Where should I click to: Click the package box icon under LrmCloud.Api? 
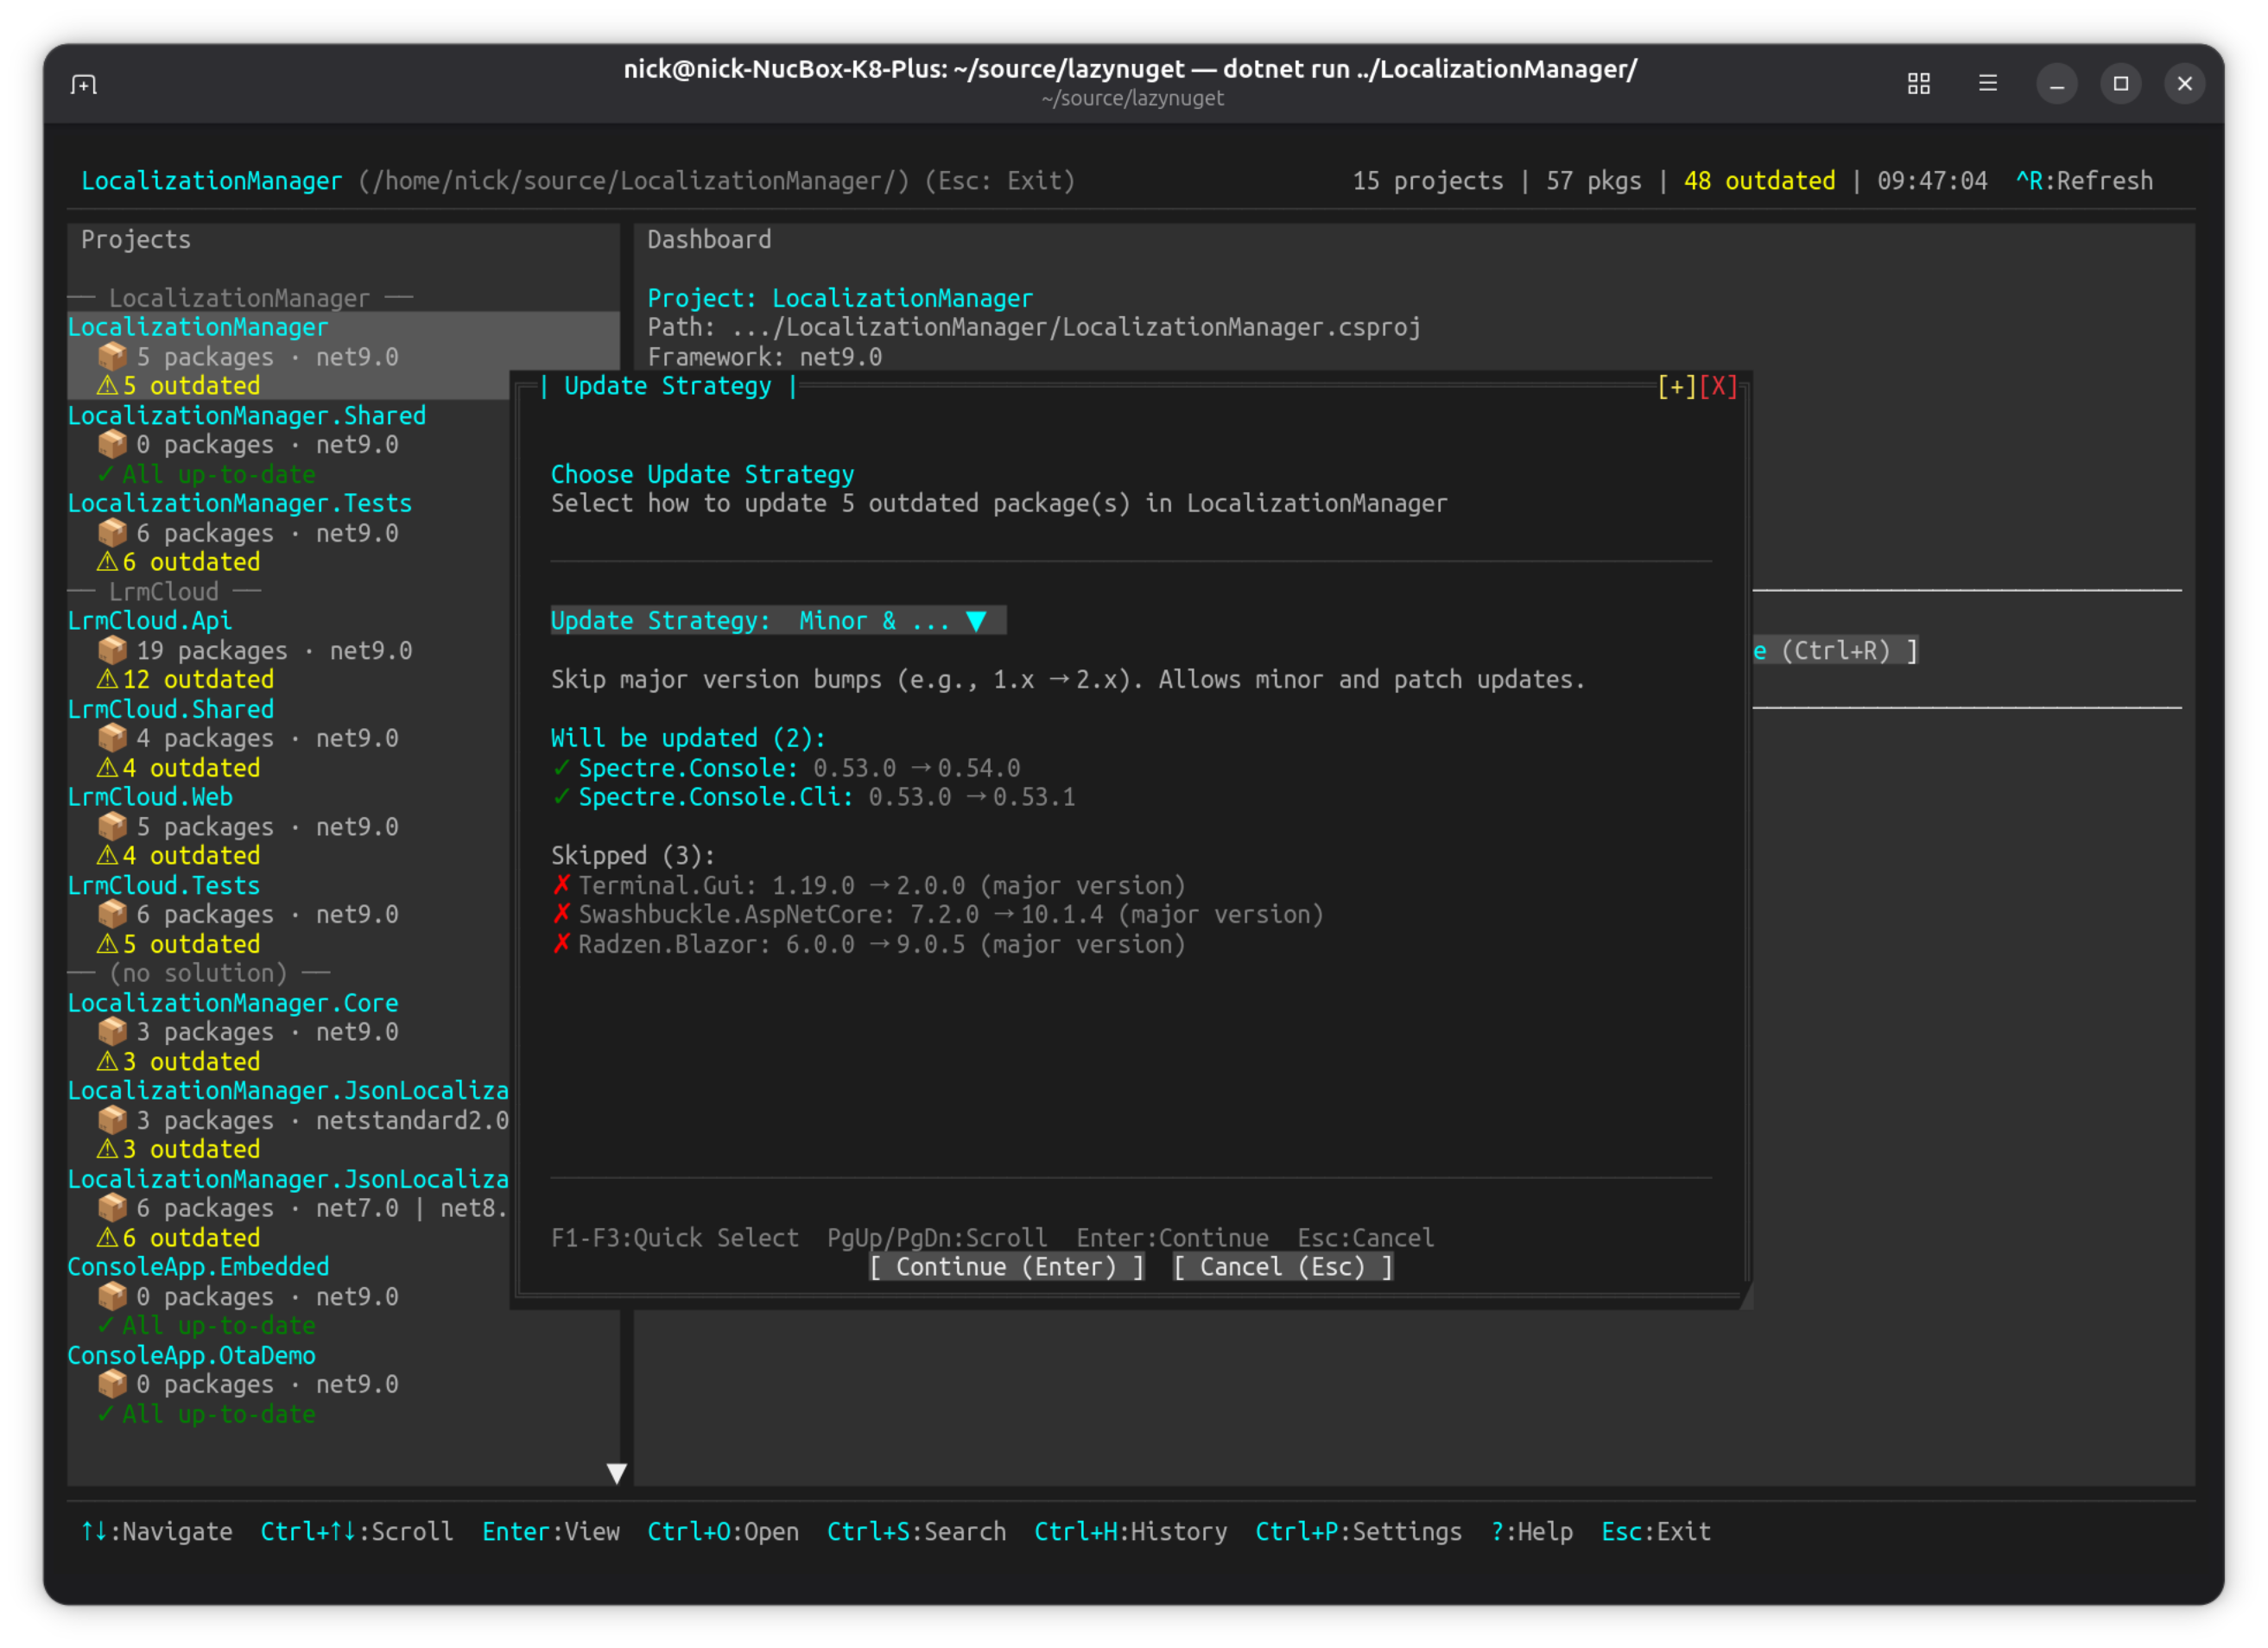(112, 650)
